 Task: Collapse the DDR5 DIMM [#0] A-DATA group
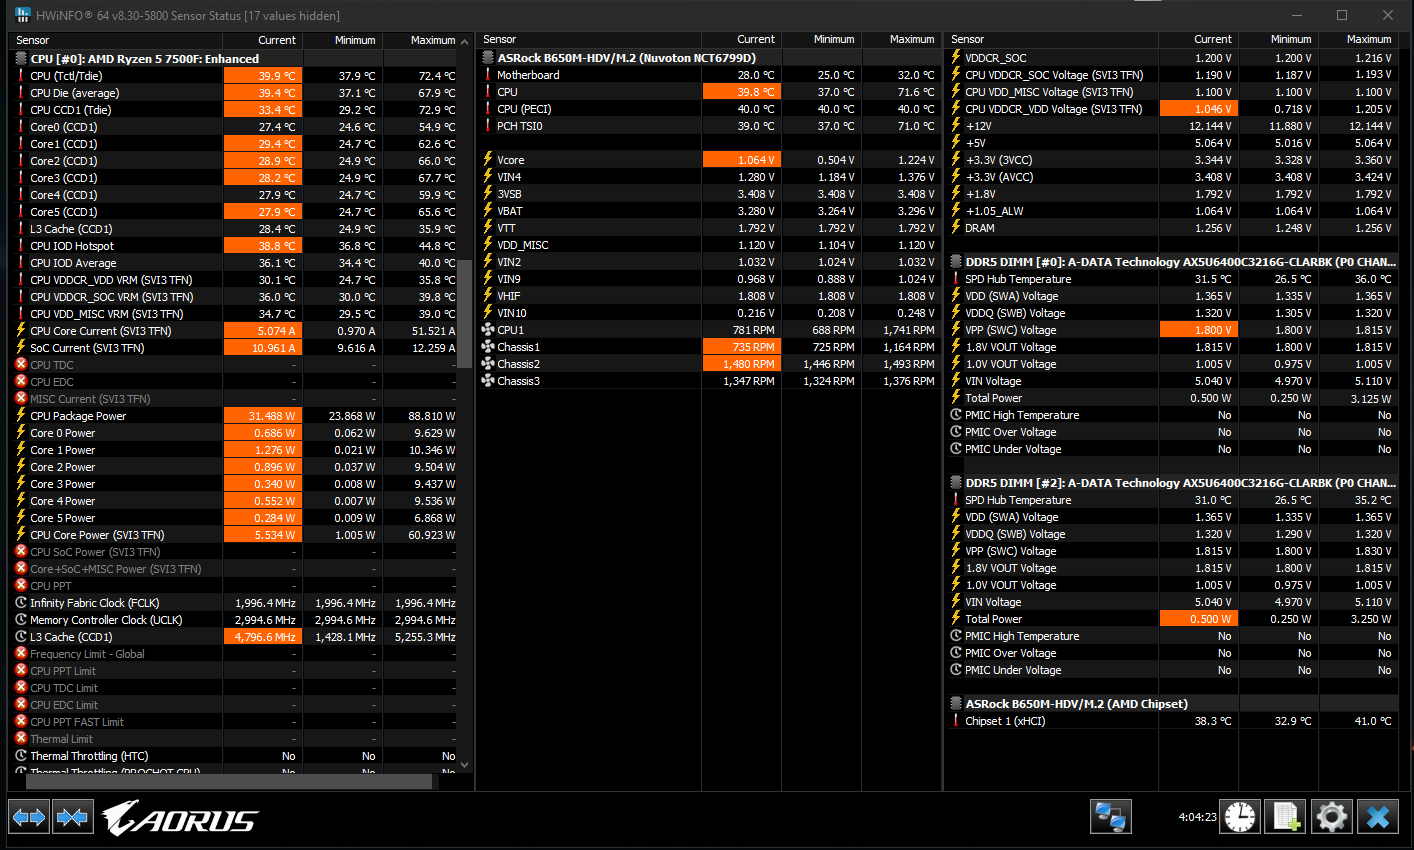click(x=956, y=262)
